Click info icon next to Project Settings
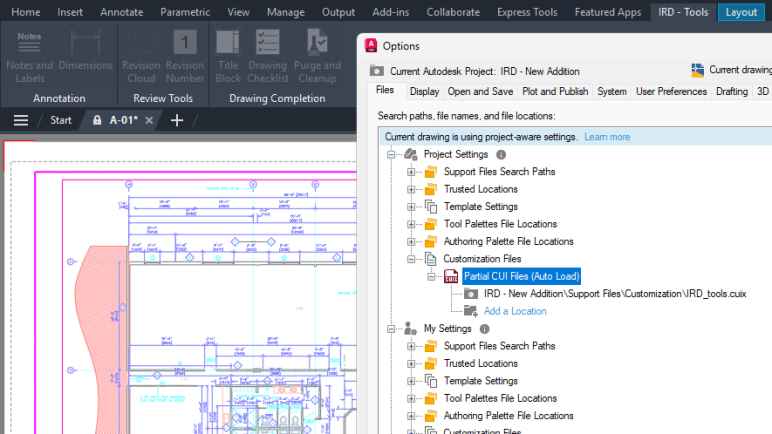 tap(501, 155)
